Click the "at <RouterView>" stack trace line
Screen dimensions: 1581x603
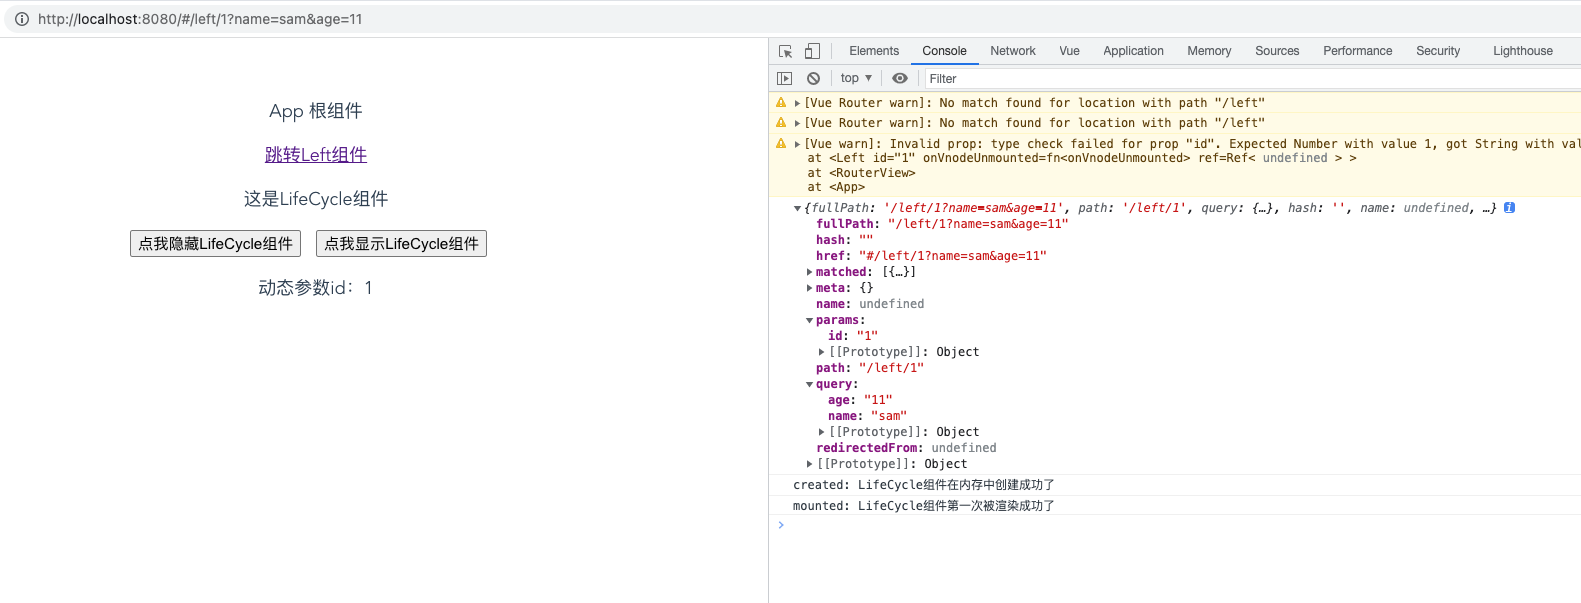point(861,173)
